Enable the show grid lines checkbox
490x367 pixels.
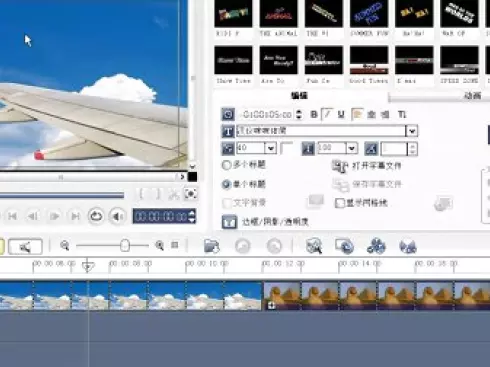pyautogui.click(x=339, y=203)
